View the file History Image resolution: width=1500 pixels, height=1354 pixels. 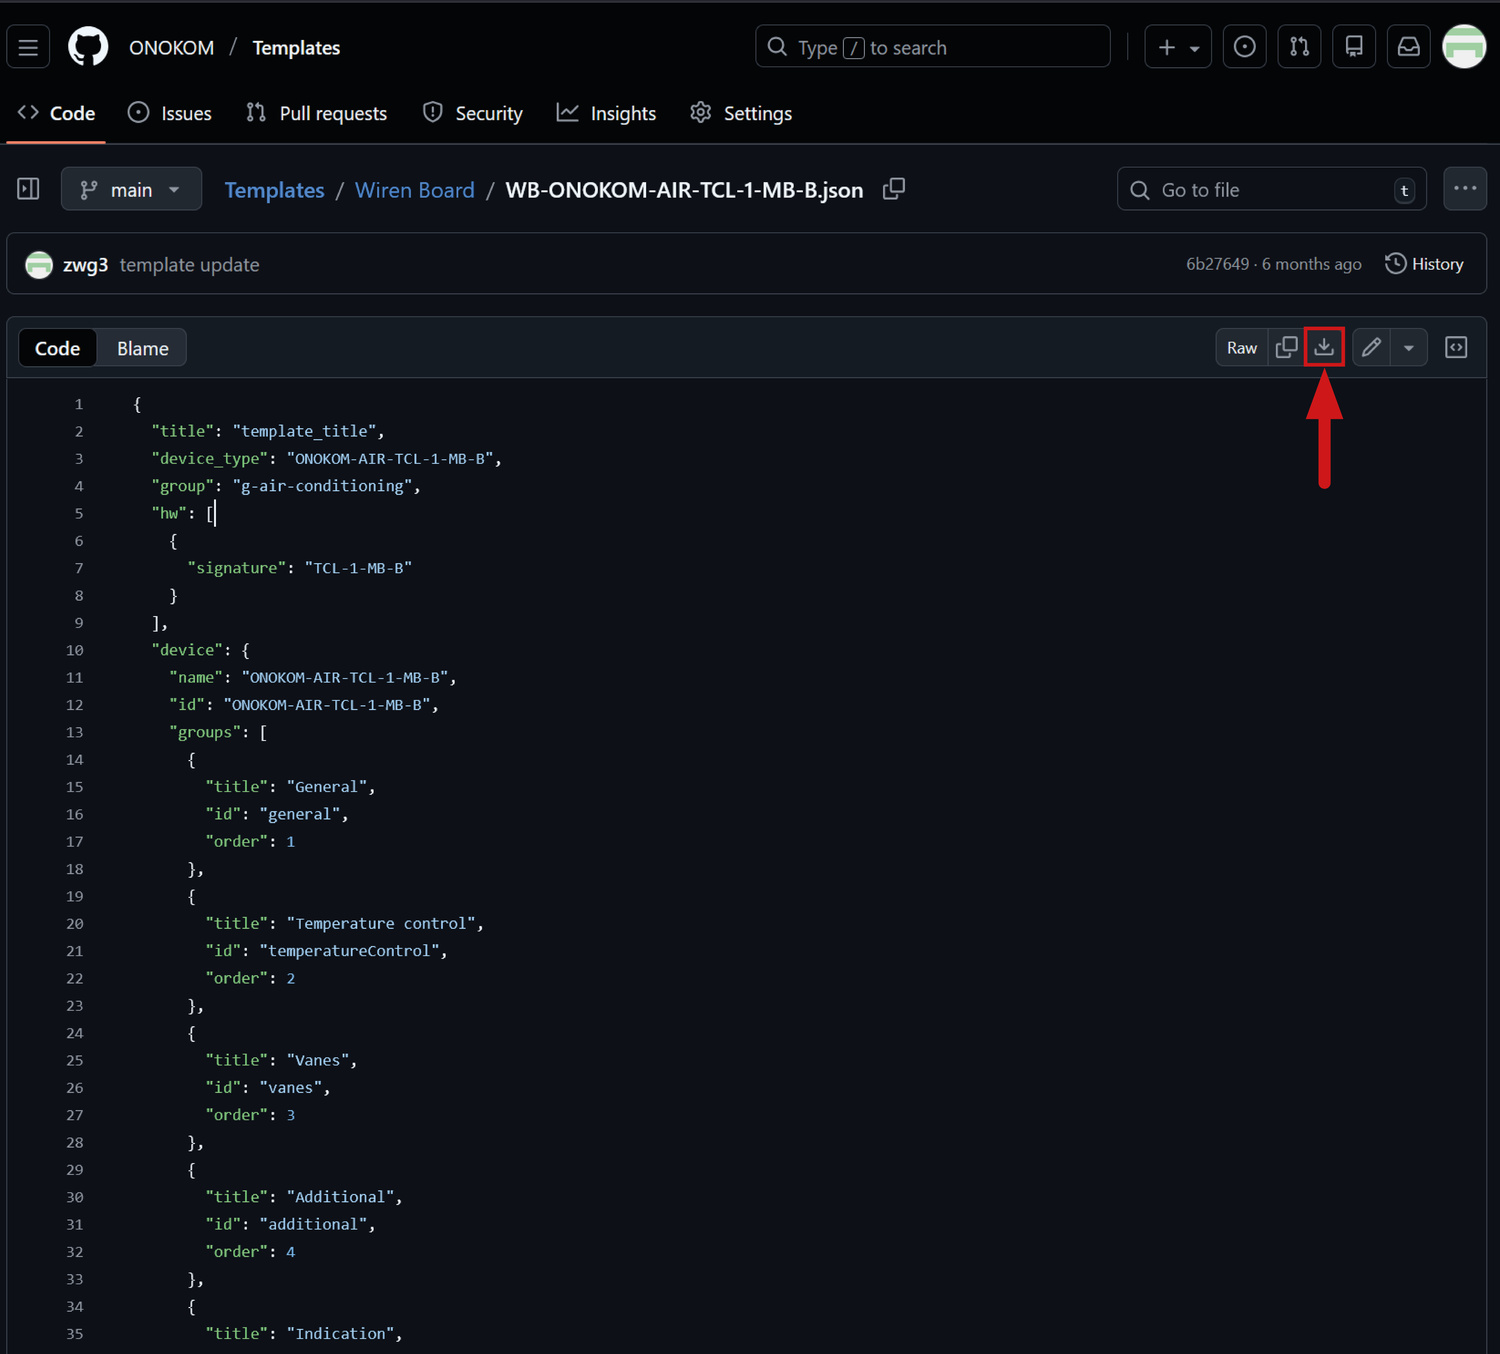[x=1424, y=264]
